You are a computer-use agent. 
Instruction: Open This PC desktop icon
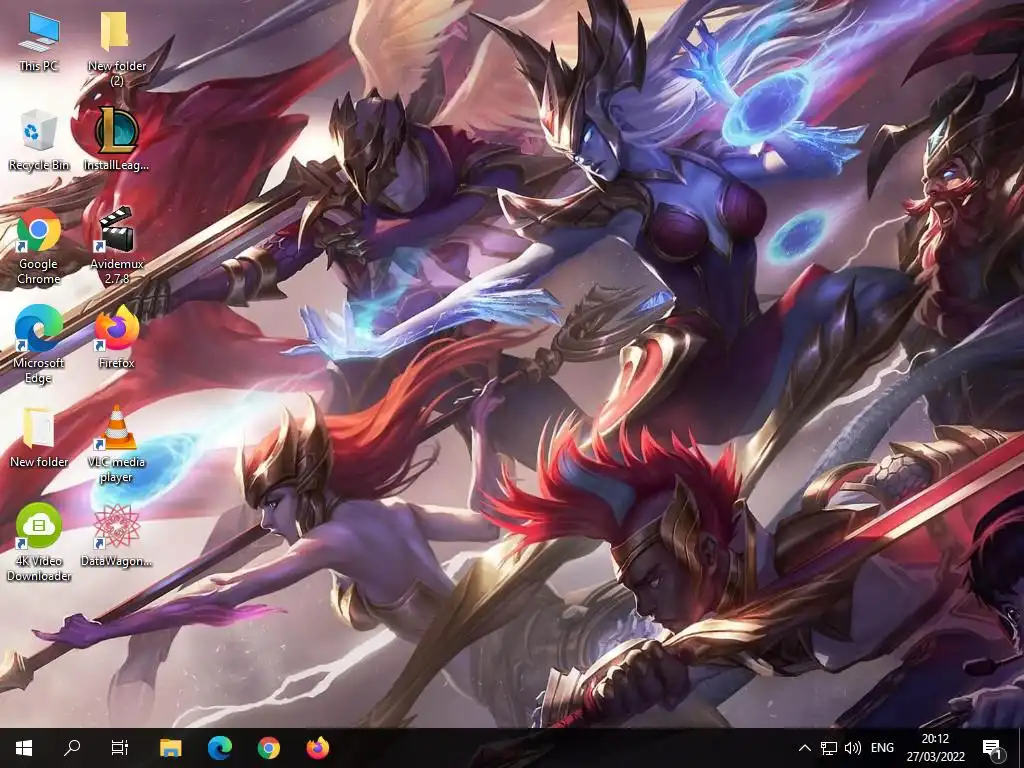click(x=39, y=40)
